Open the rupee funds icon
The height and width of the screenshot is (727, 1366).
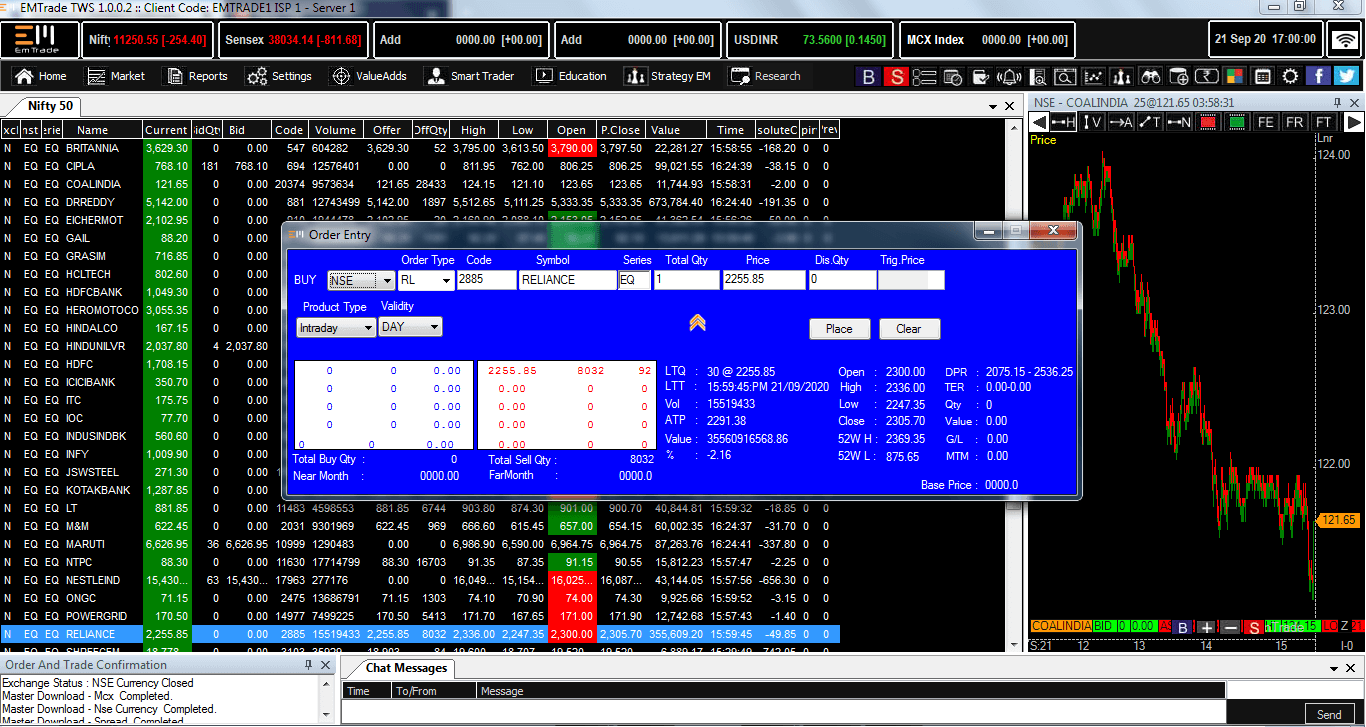tap(1207, 77)
